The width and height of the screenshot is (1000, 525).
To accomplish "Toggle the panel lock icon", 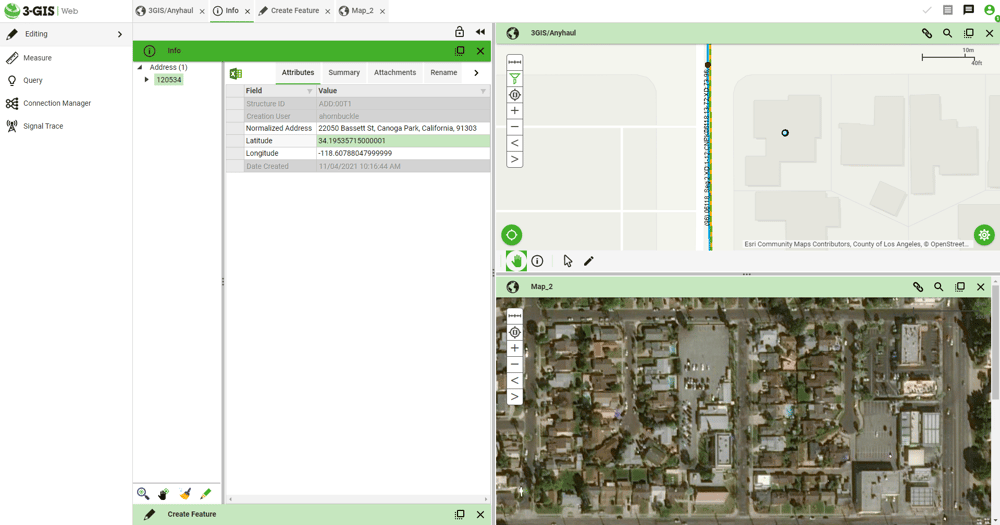I will coord(459,32).
